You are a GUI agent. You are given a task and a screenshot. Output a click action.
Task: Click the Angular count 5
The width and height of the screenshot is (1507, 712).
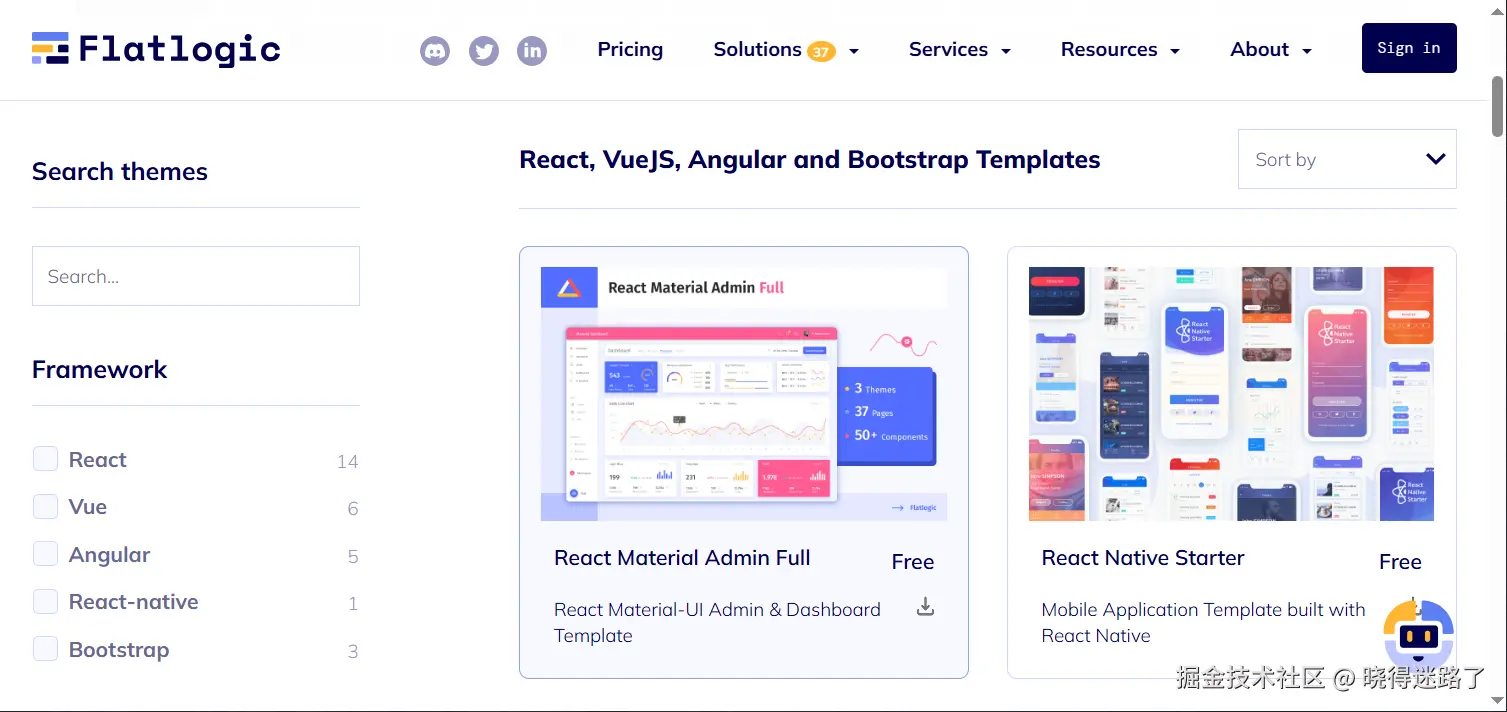(353, 556)
